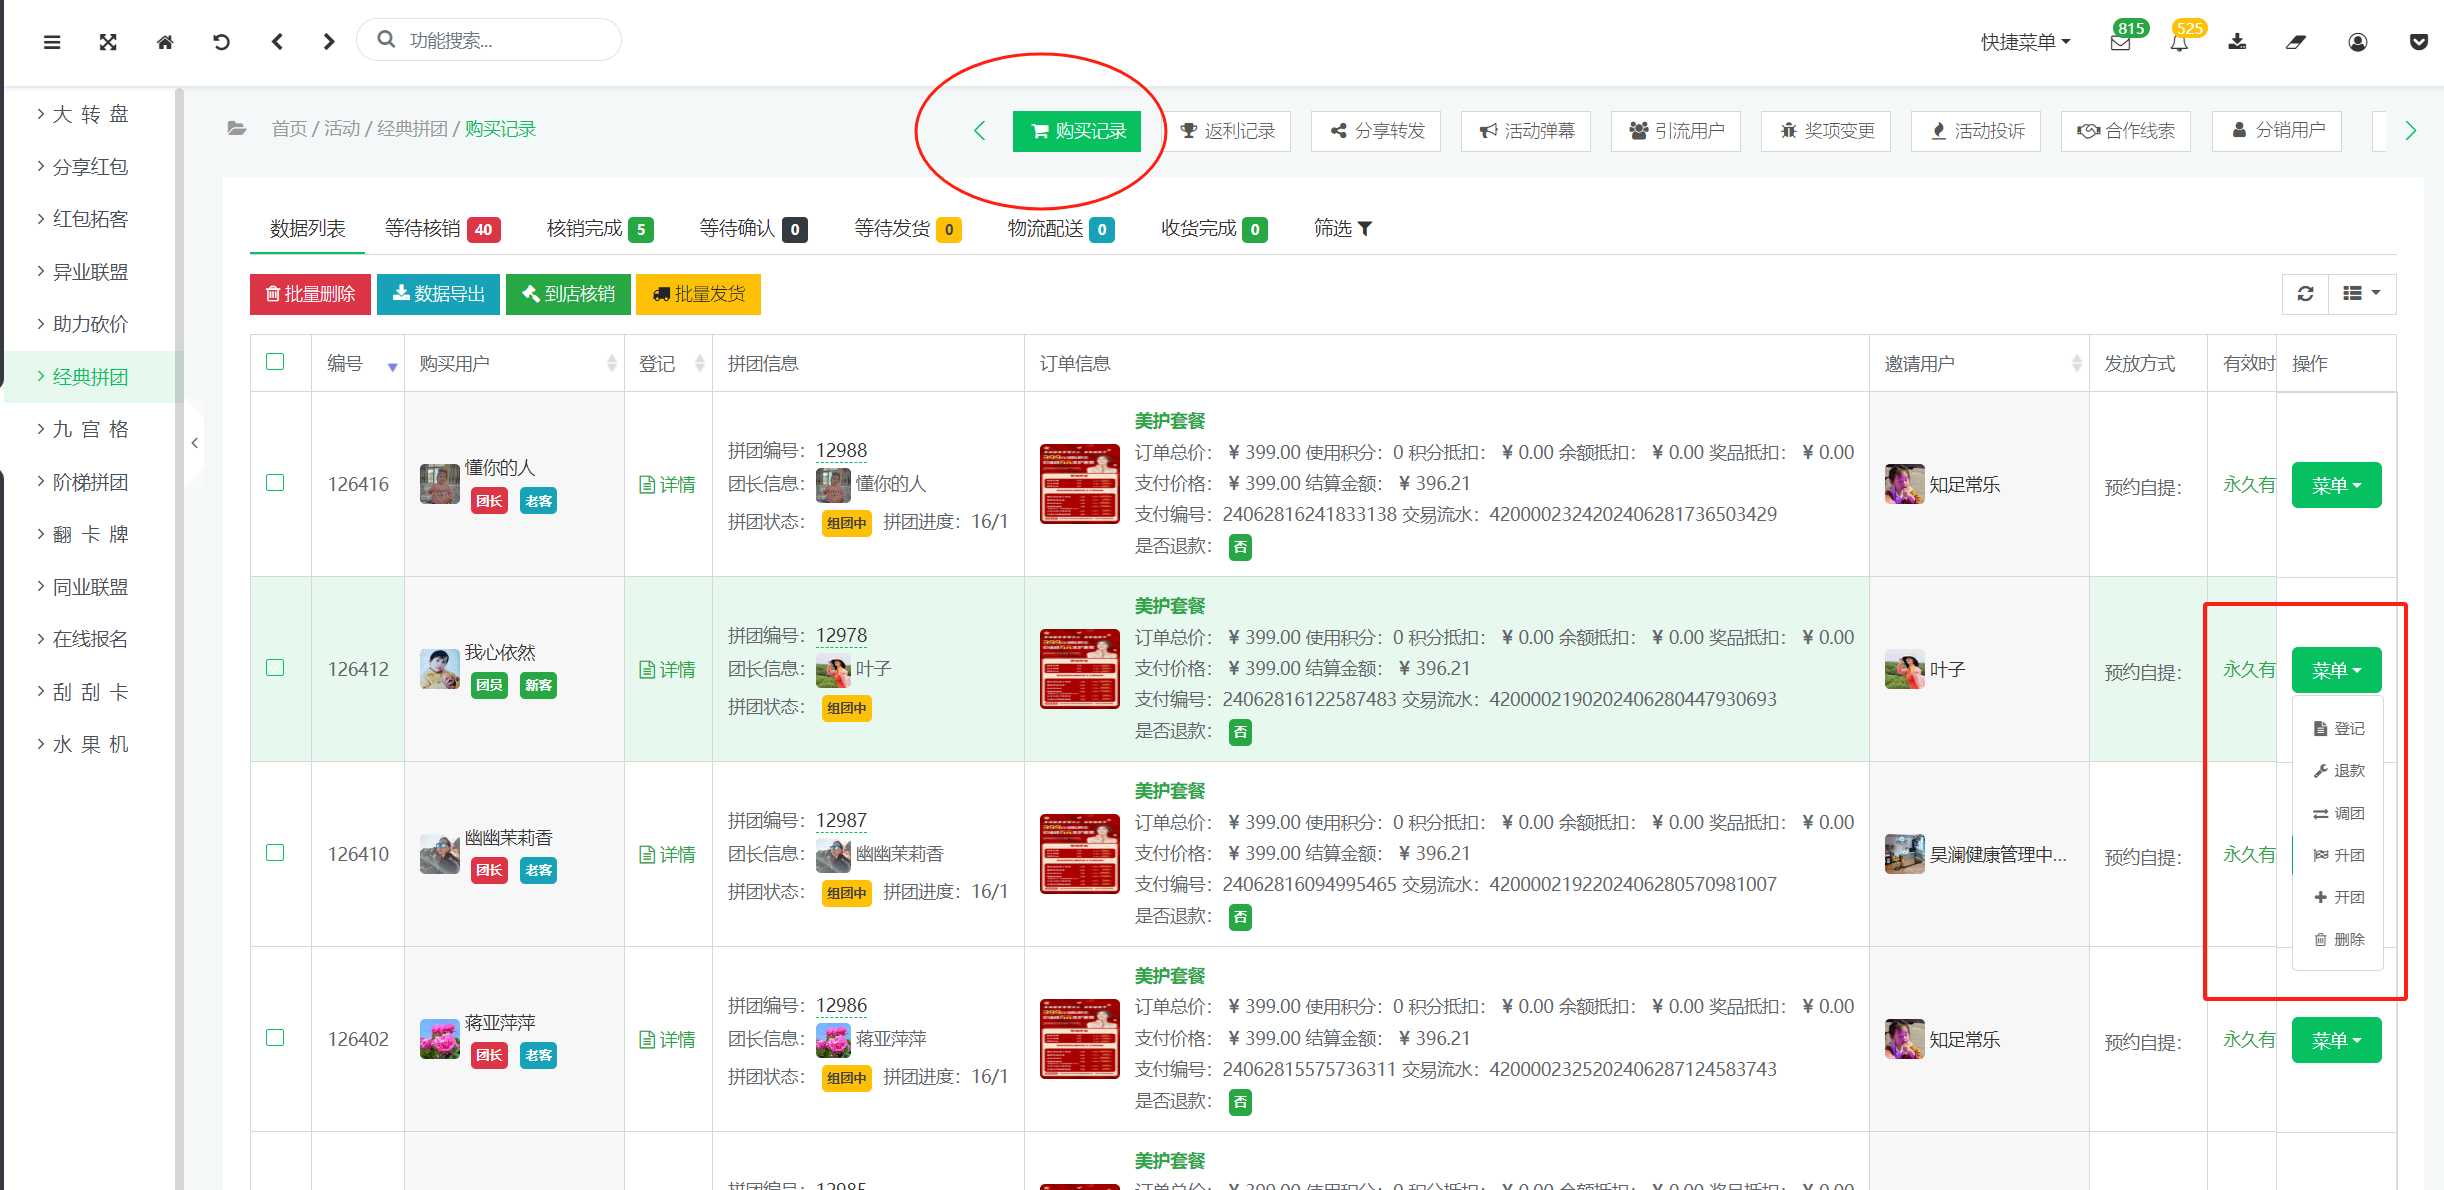Screen dimensions: 2444x1190
Task: Open 拼团编号 12988 link
Action: pyautogui.click(x=841, y=451)
